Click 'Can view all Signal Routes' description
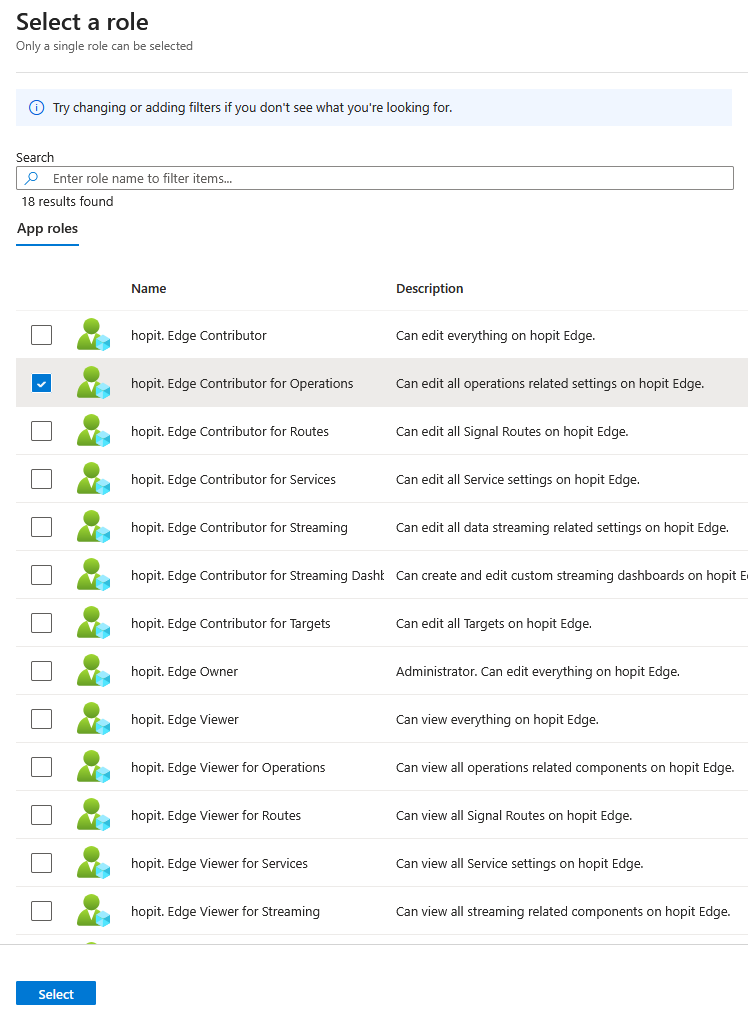 [x=514, y=815]
